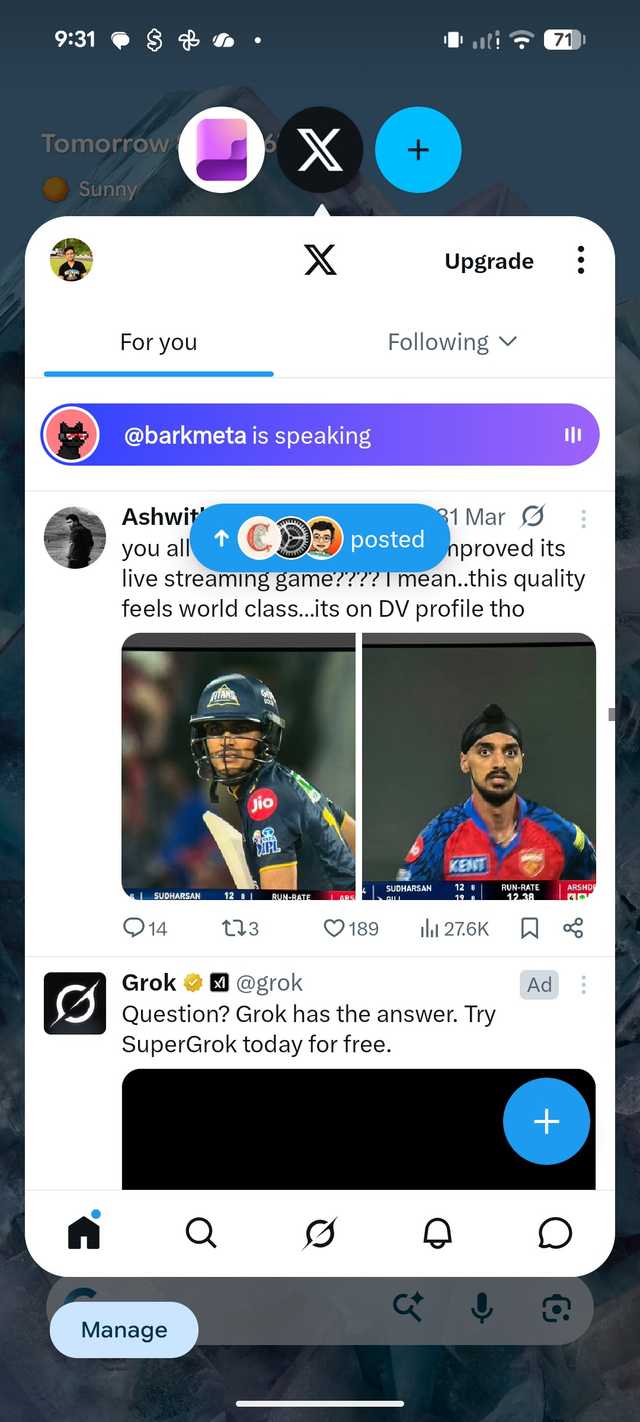The width and height of the screenshot is (640, 1422).
Task: Open the Home feed icon
Action: point(84,1233)
